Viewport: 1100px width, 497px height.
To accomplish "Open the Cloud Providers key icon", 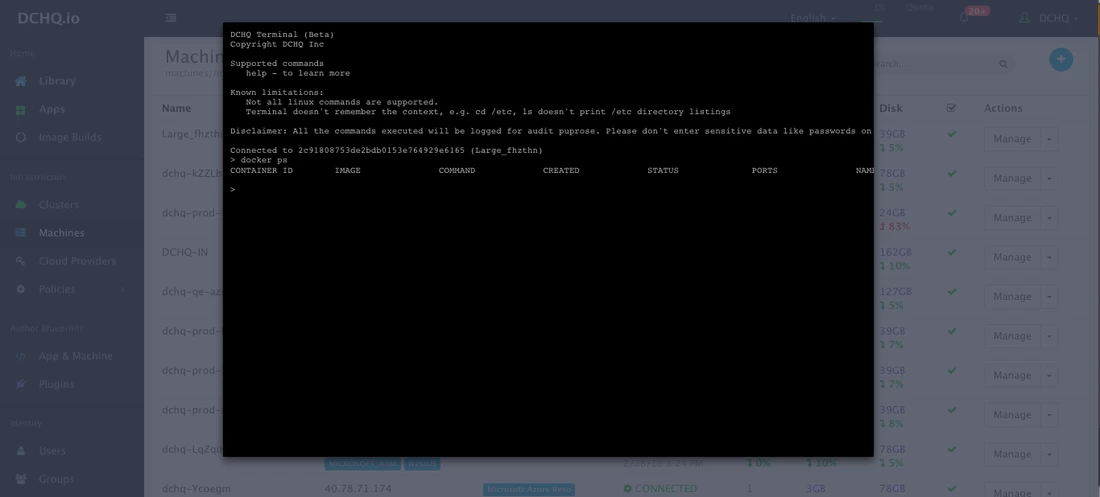I will [21, 261].
